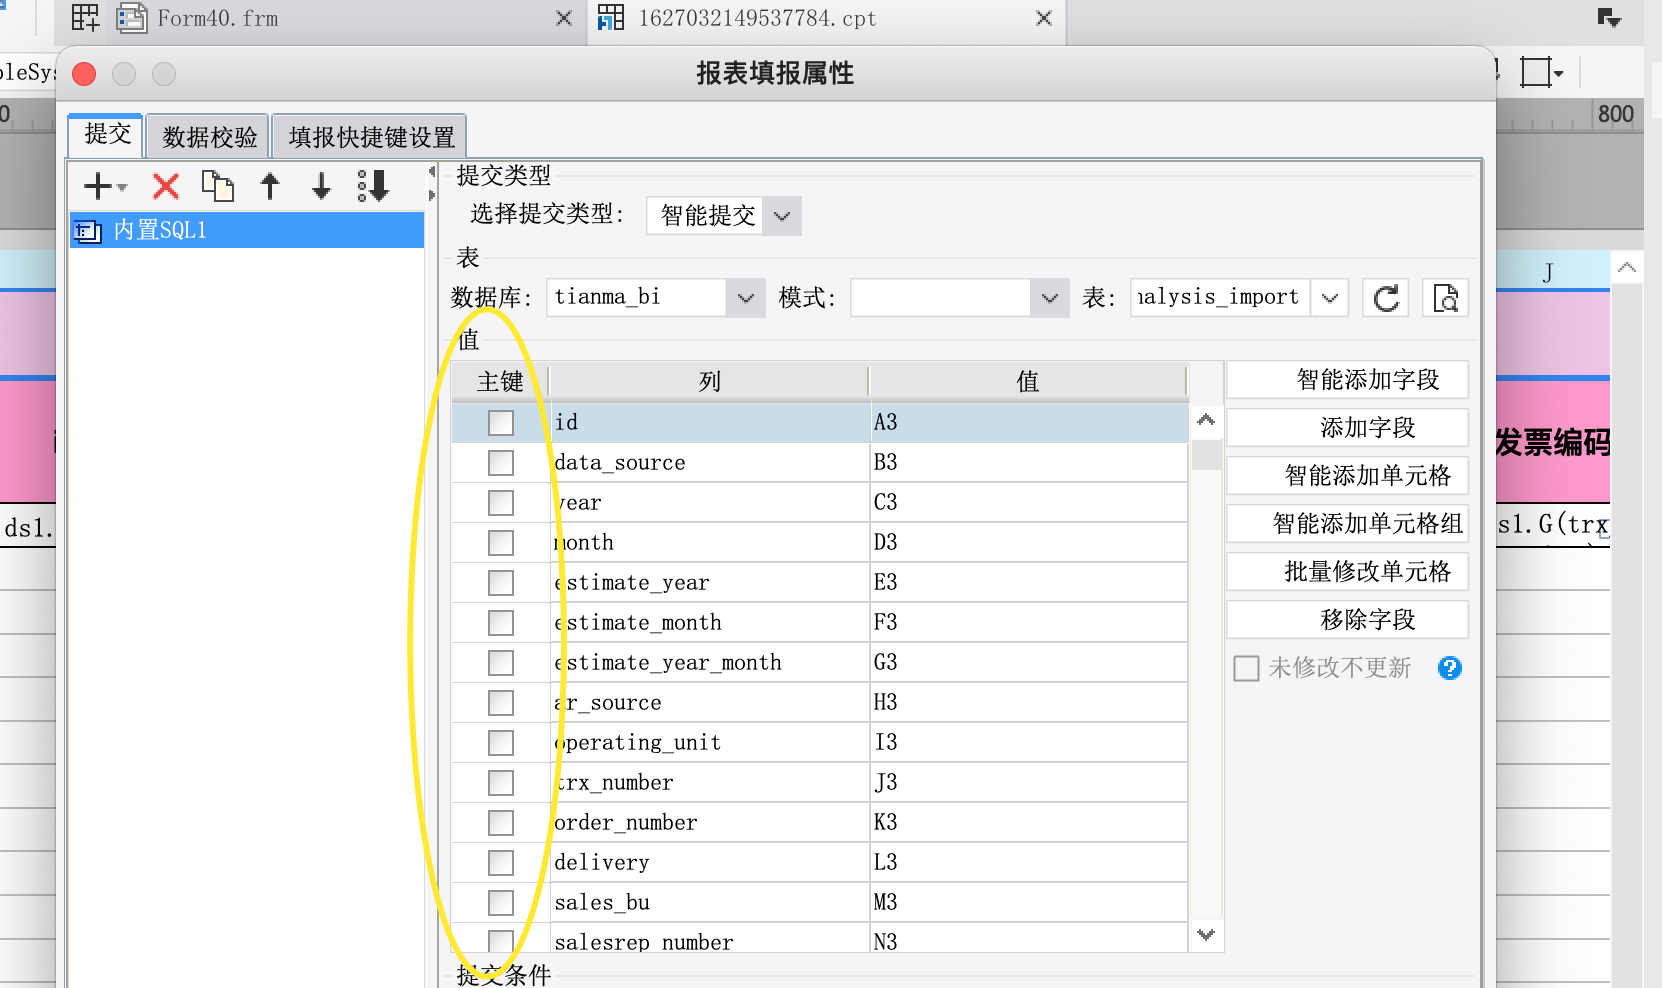Switch to the 填报快捷键设置 tab
Screen dimensions: 1662x988
coord(371,137)
